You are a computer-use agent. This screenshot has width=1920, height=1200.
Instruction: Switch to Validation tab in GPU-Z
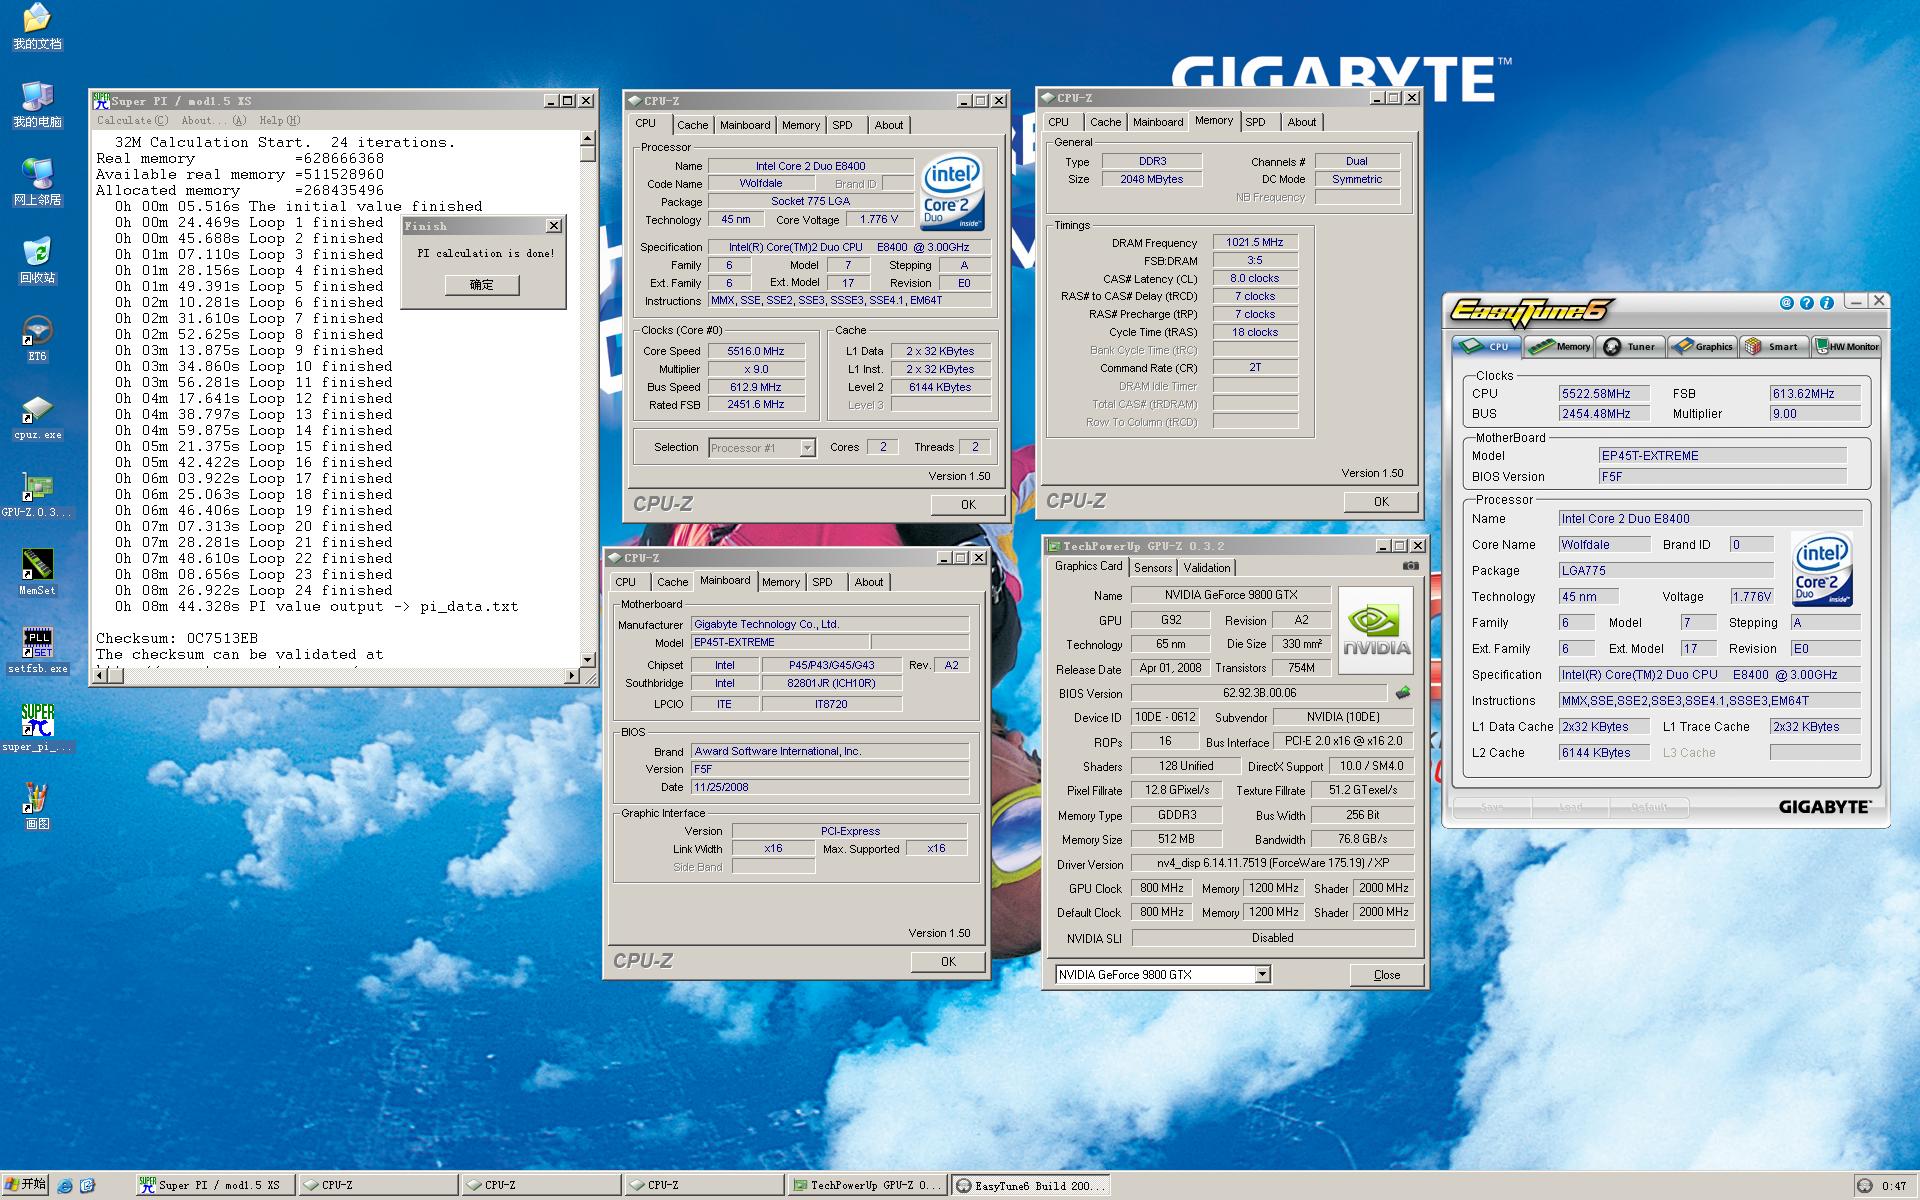click(1207, 567)
